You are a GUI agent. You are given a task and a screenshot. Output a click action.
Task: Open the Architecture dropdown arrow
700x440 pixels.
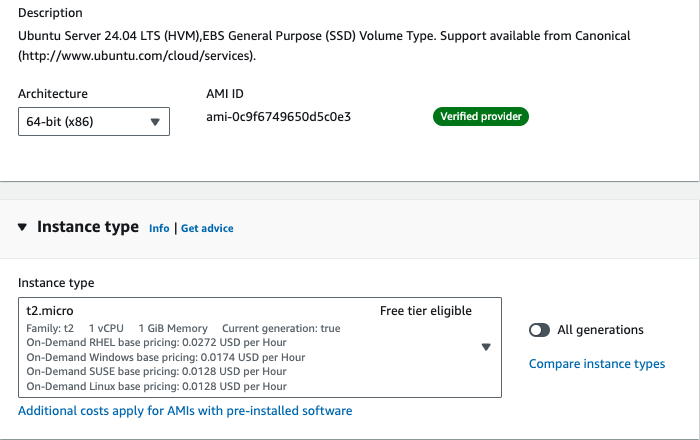coord(155,122)
